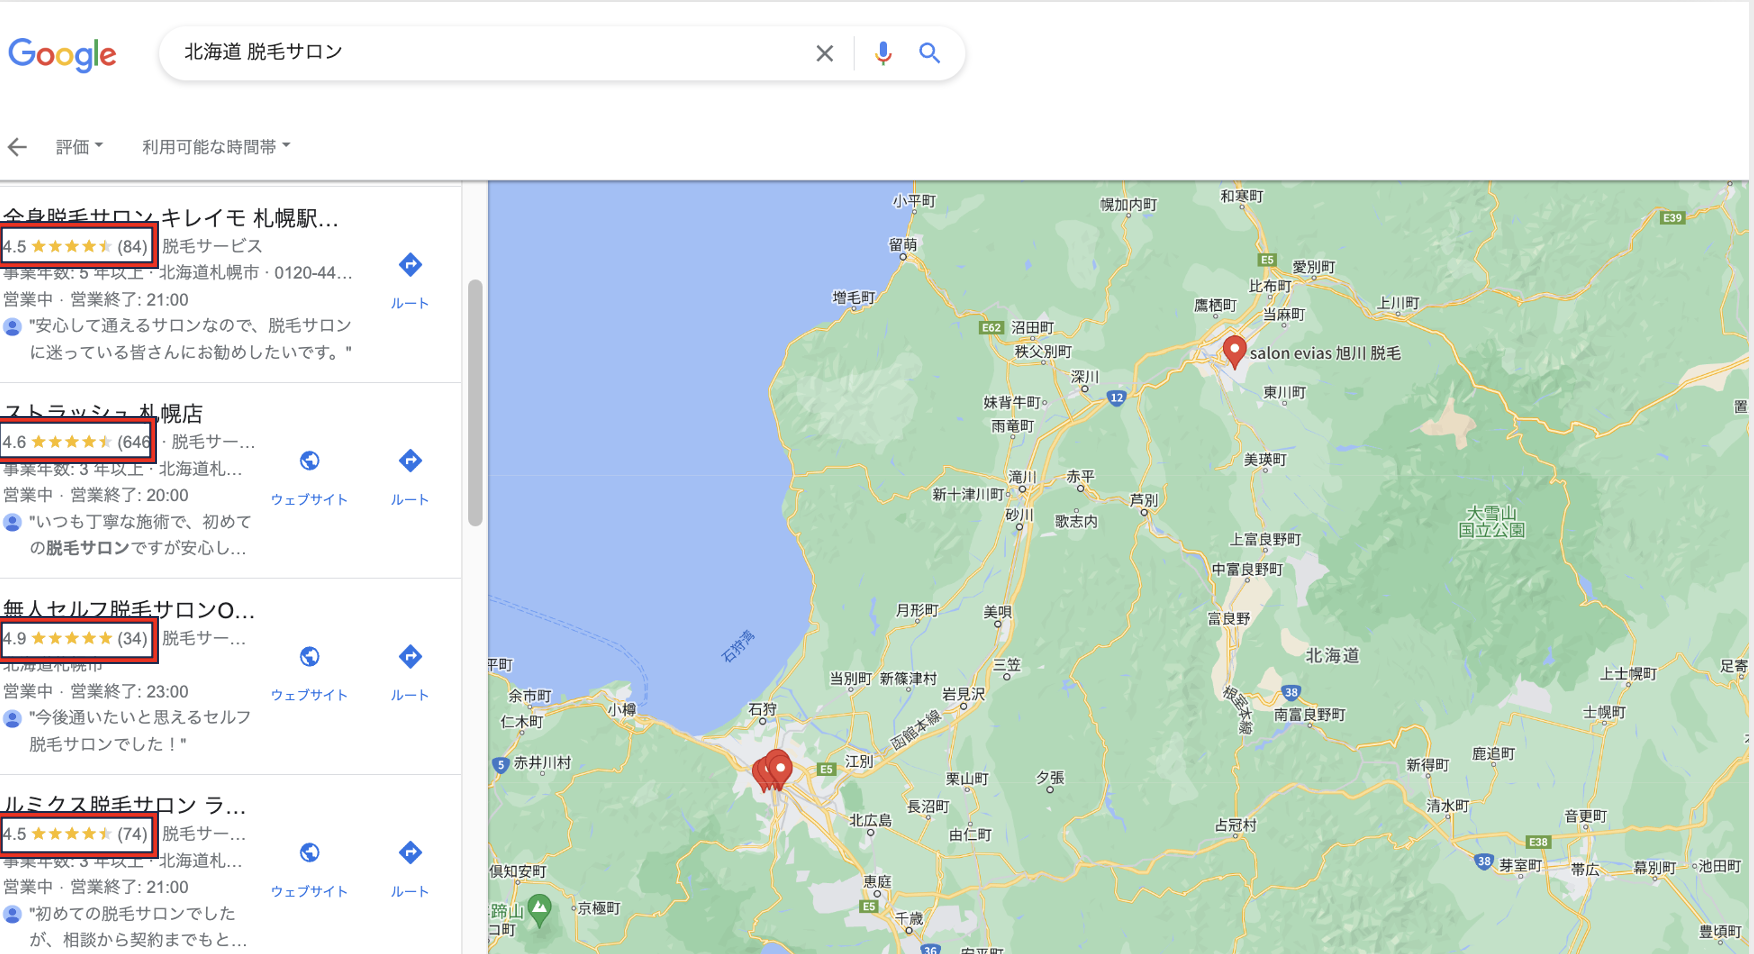The image size is (1754, 954).
Task: Open the ストラッシュ 札幌店 listing title
Action: coord(103,413)
